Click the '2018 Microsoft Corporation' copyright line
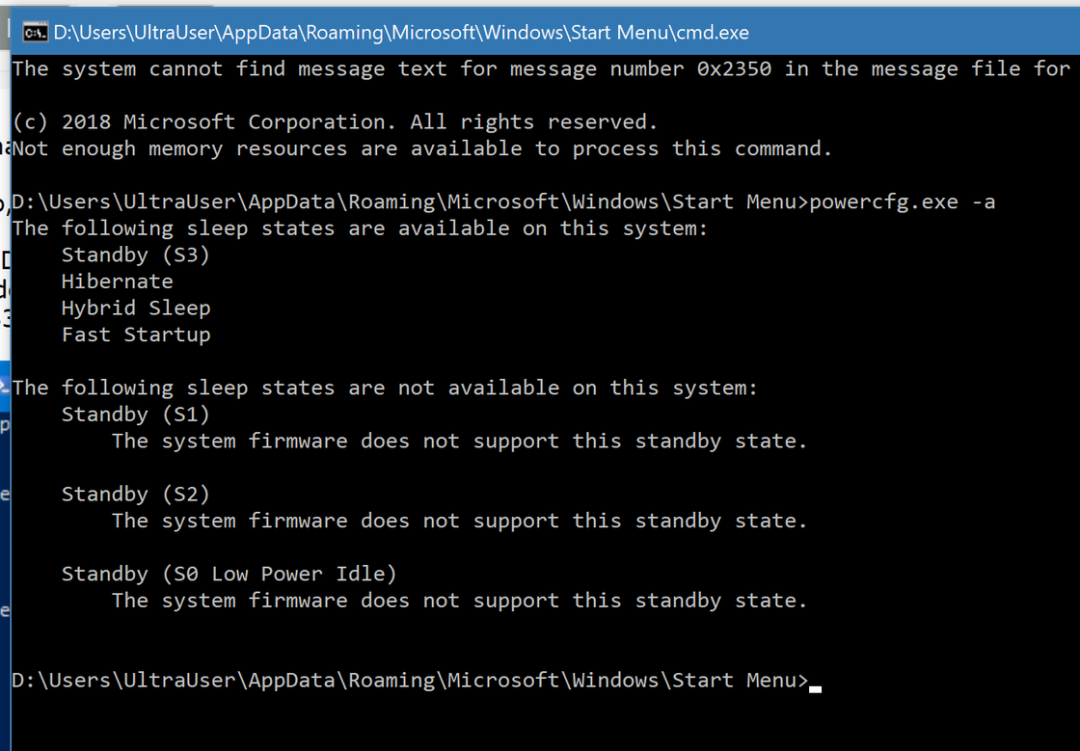The width and height of the screenshot is (1080, 751). [x=335, y=122]
